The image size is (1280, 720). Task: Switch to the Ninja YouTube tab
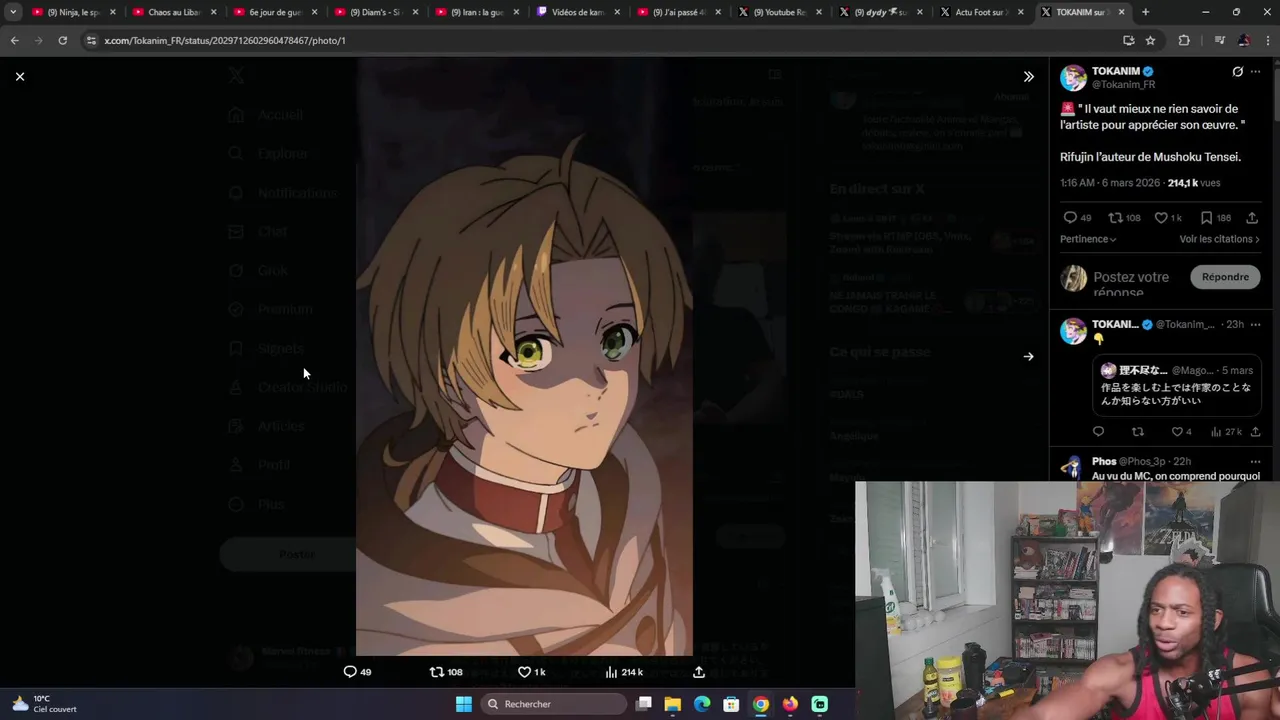click(72, 12)
